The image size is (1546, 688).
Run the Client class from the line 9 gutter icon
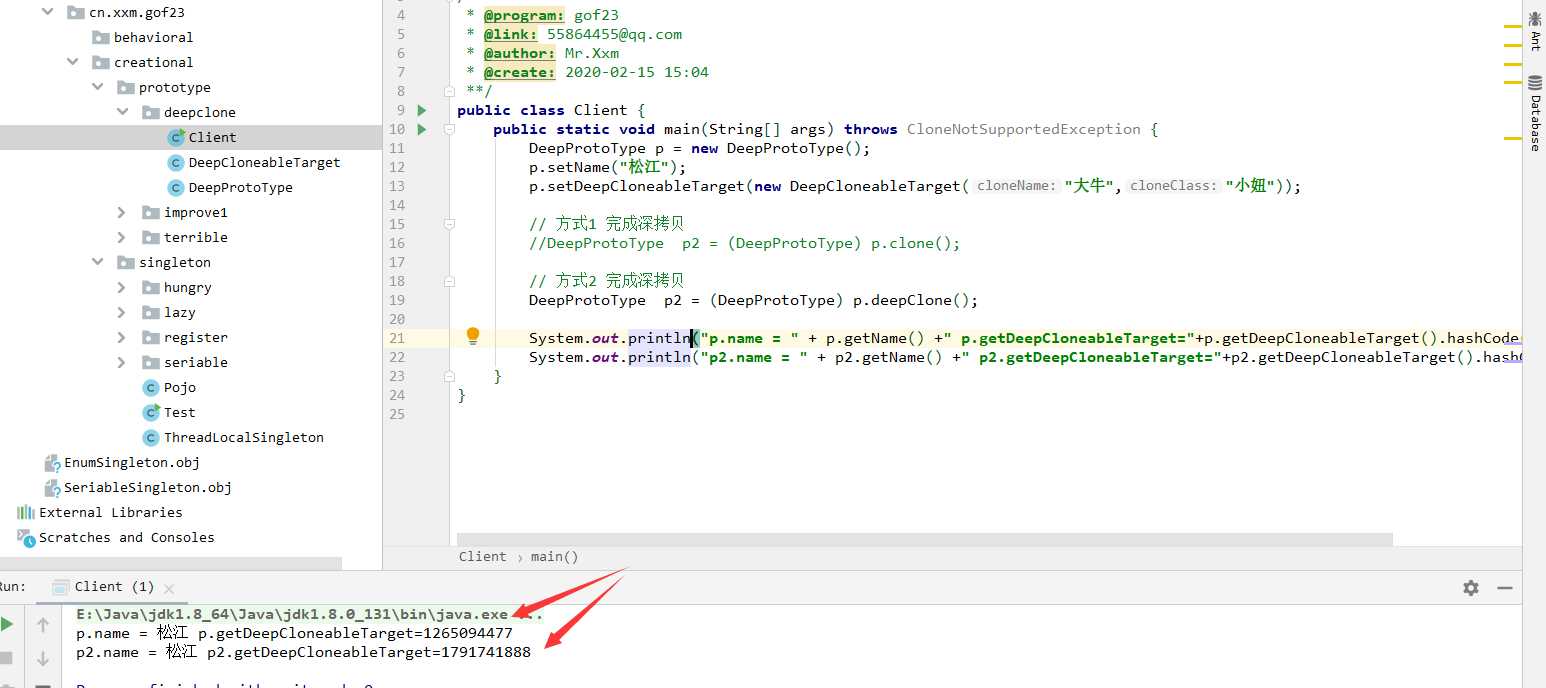point(421,110)
